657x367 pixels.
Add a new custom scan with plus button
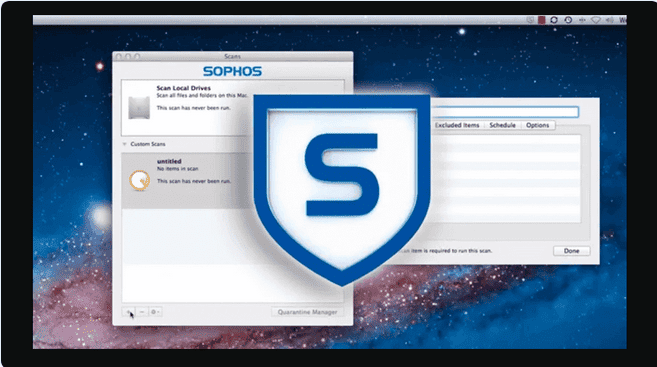click(129, 312)
